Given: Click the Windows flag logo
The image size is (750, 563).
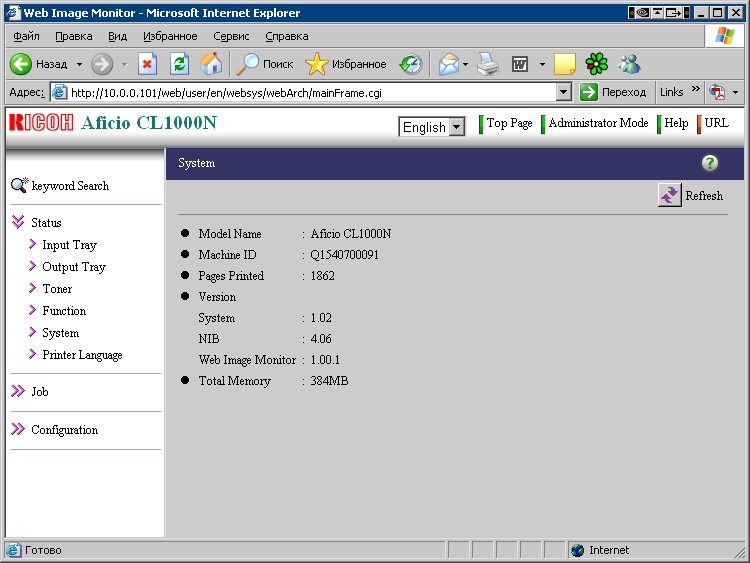Looking at the screenshot, I should [724, 36].
